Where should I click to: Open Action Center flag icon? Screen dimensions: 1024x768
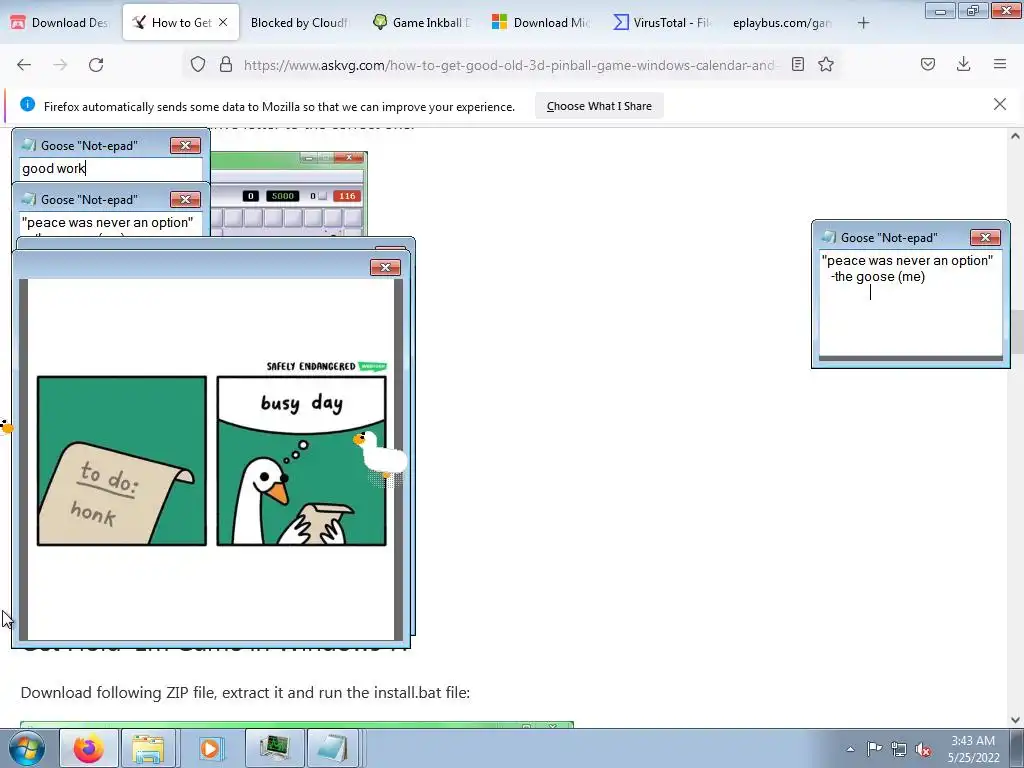click(874, 748)
